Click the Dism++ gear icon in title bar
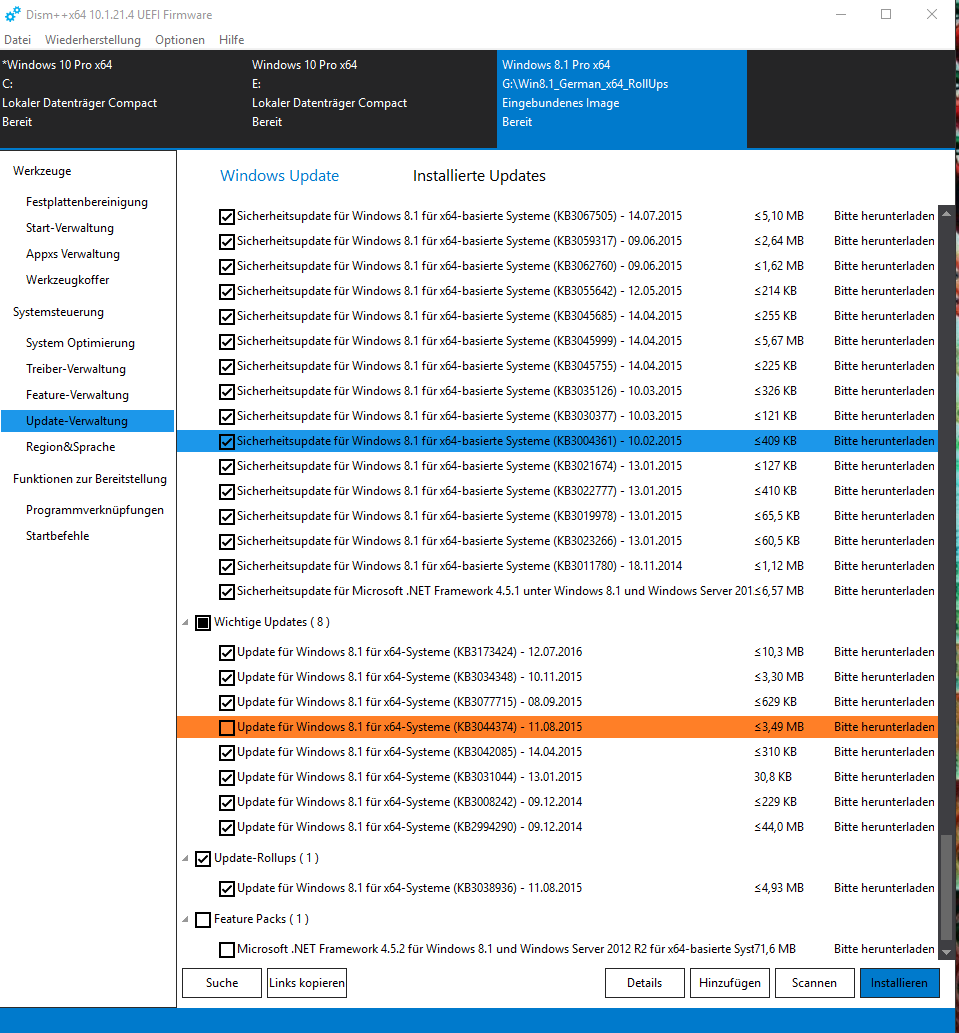Viewport: 959px width, 1033px height. [x=13, y=14]
